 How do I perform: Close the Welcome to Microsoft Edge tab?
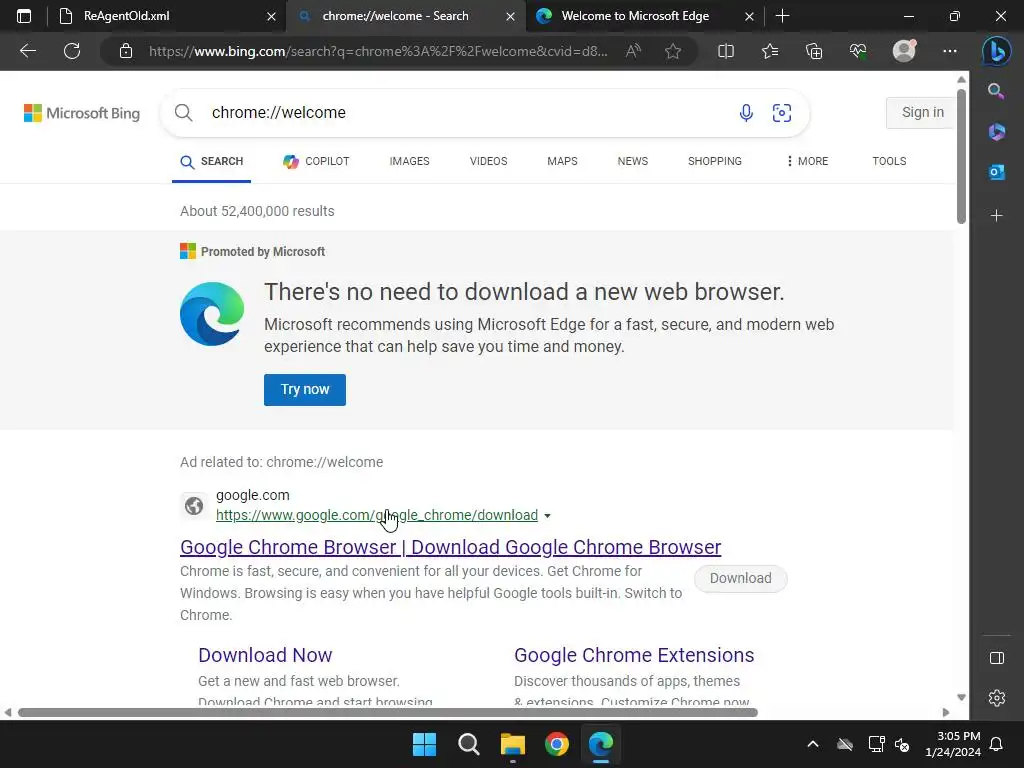coord(750,16)
